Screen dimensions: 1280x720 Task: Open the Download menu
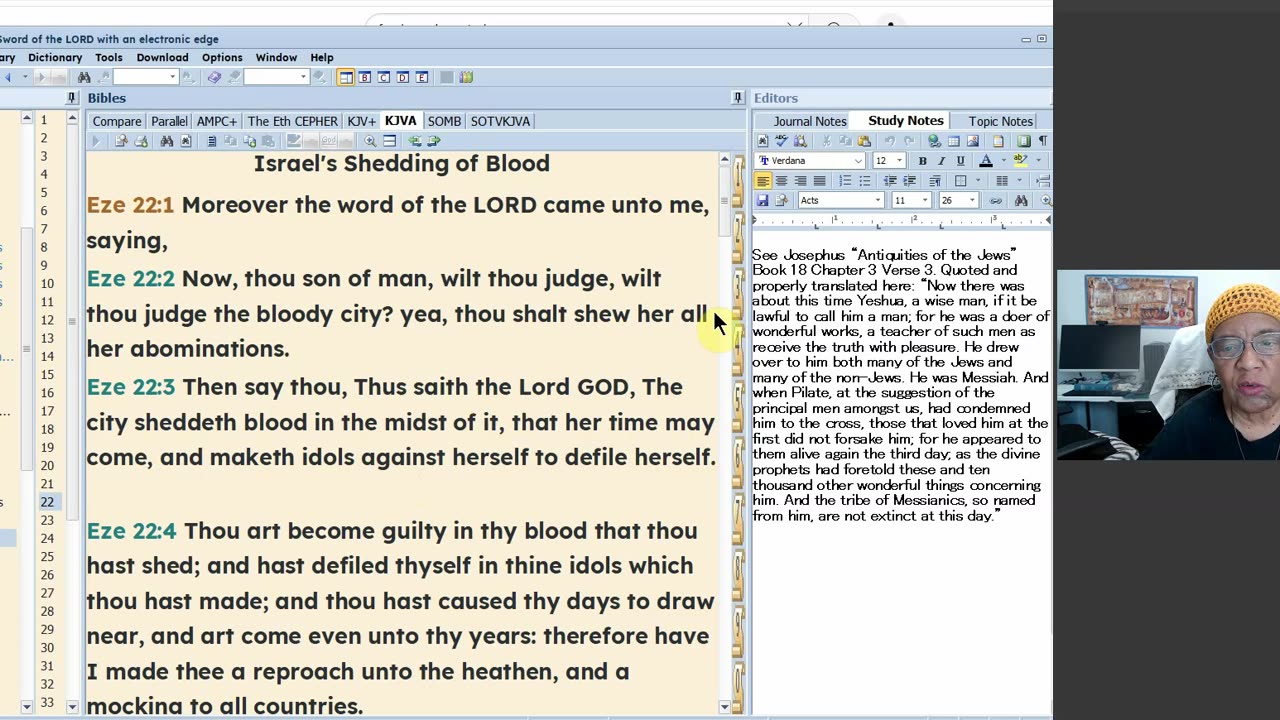162,57
